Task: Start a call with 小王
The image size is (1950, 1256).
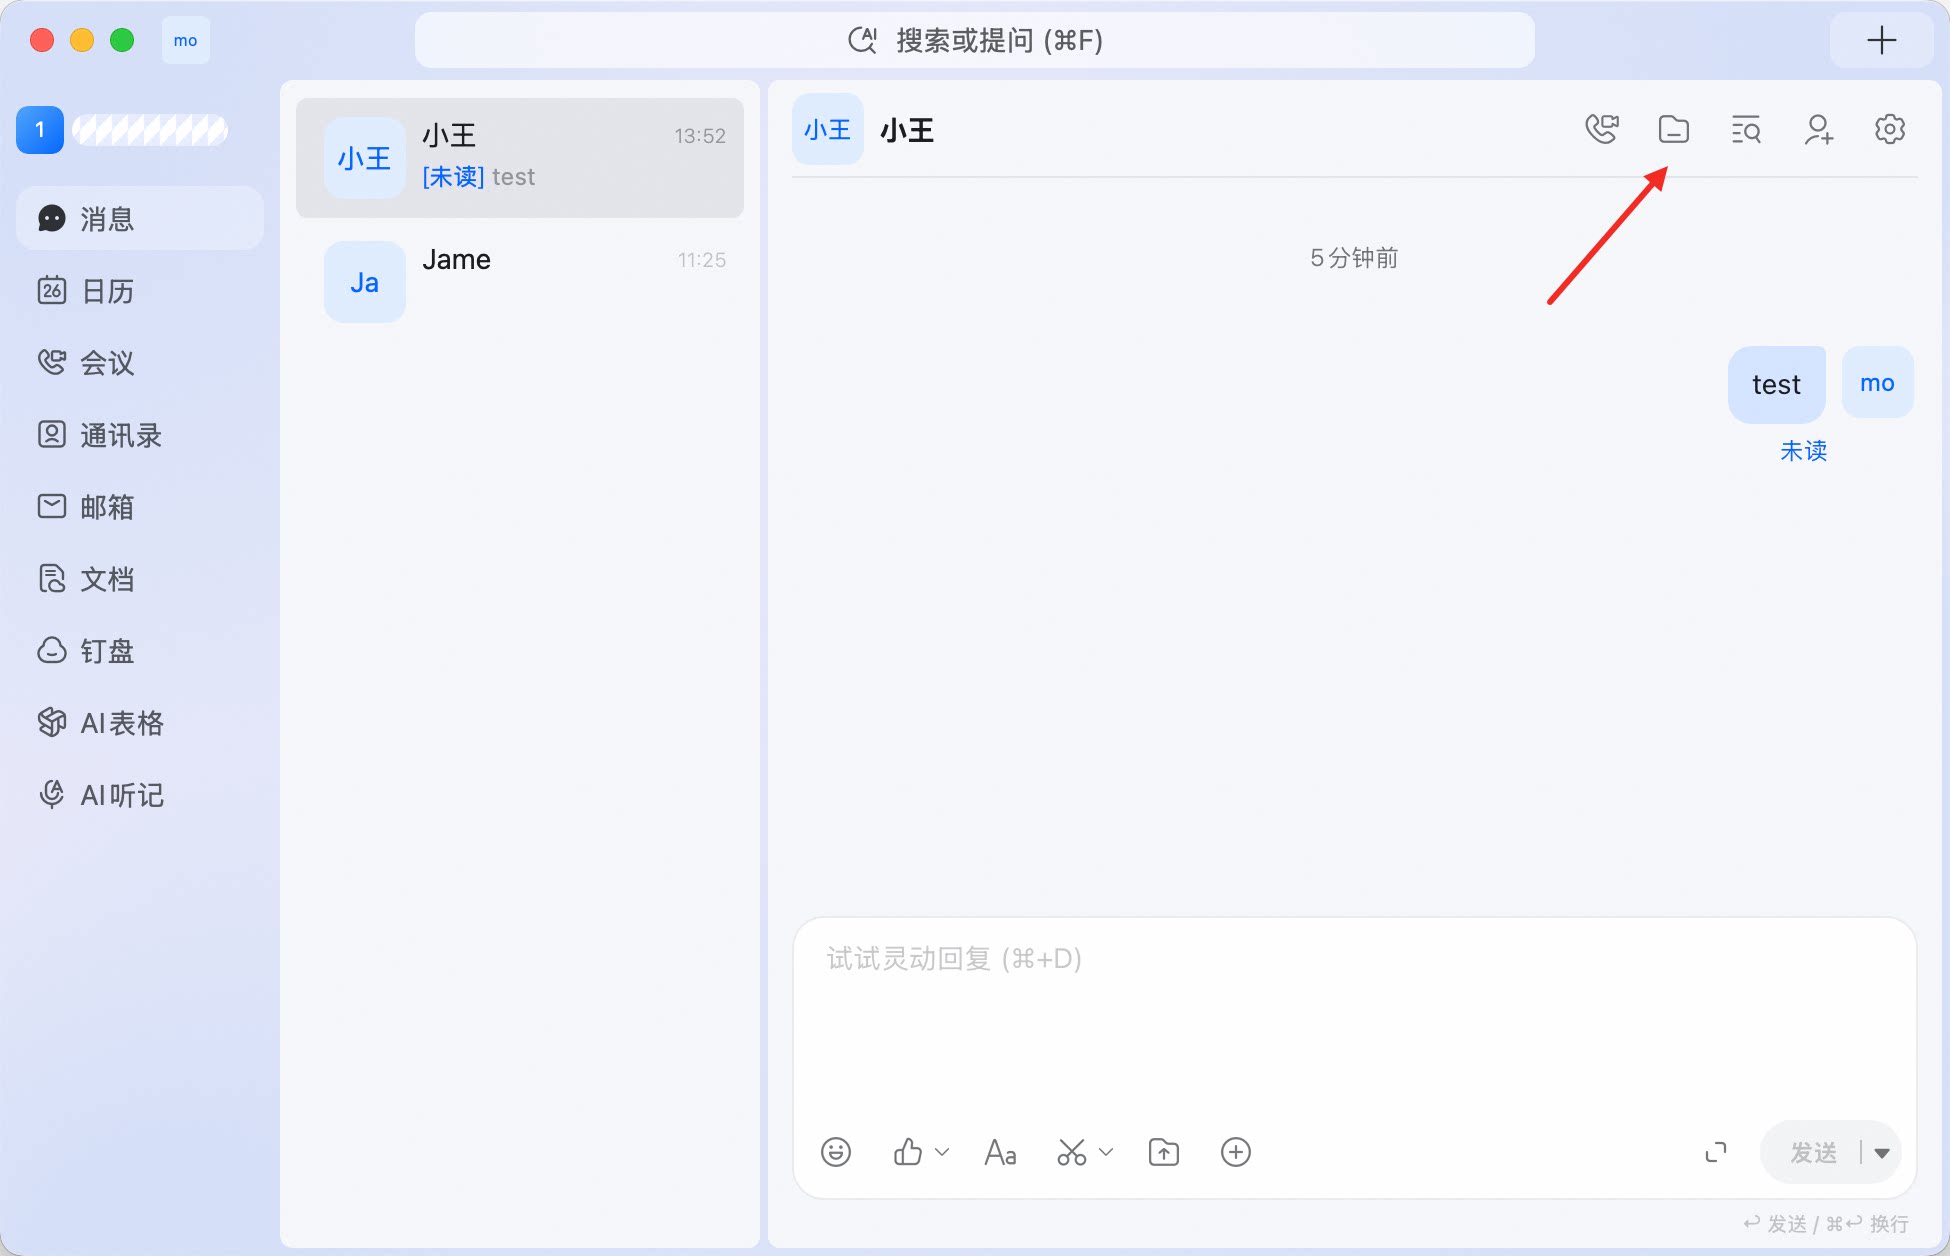Action: click(x=1602, y=130)
